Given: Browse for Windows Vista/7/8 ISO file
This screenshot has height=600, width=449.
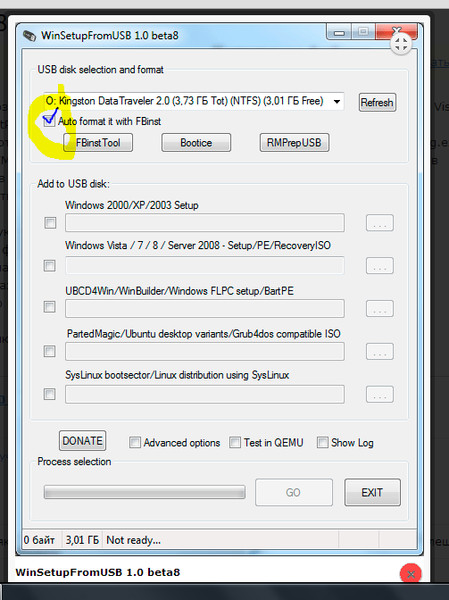Looking at the screenshot, I should [x=380, y=266].
